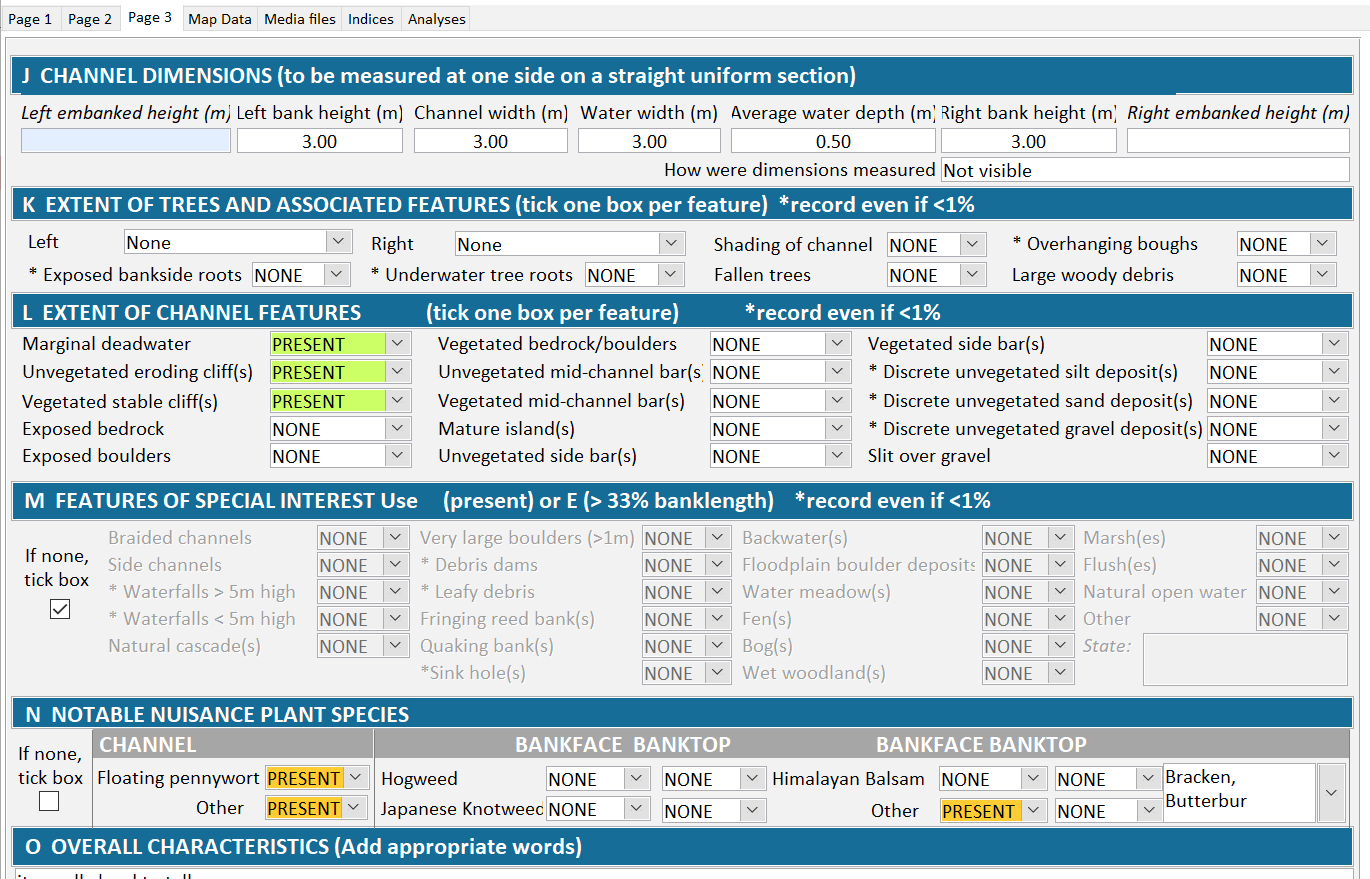
Task: Open the Side channels dropdown
Action: pos(363,565)
